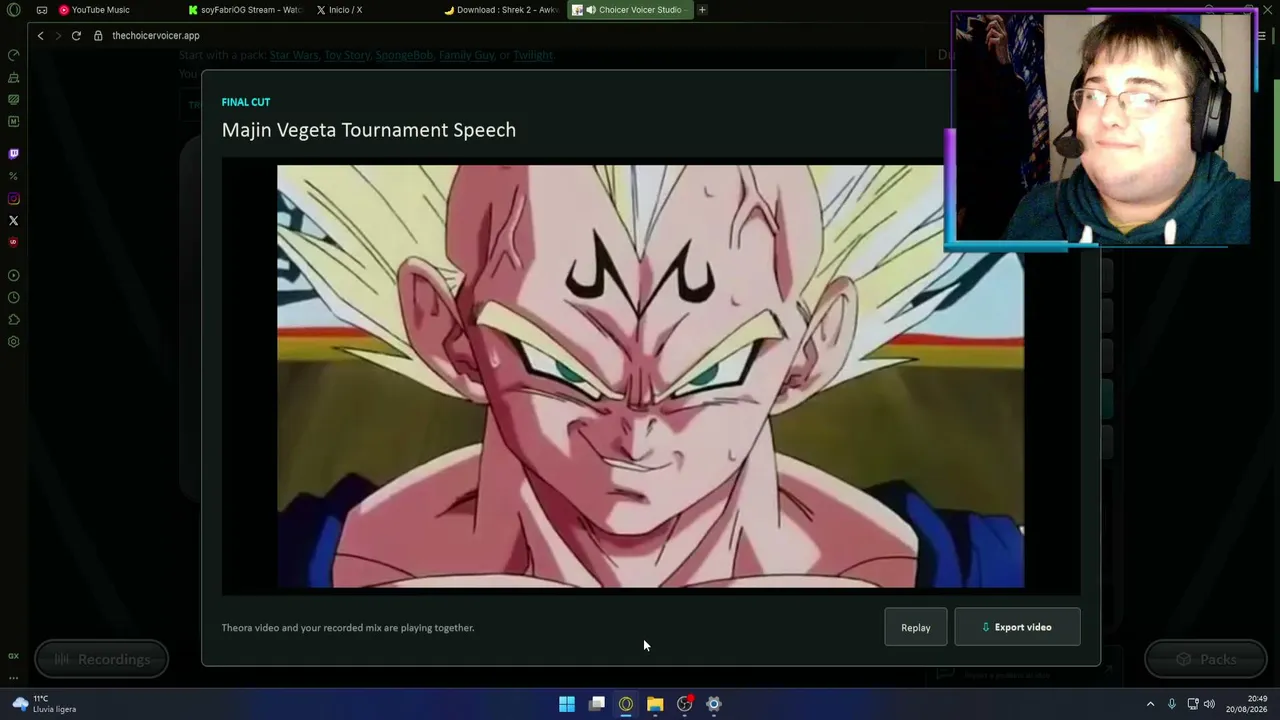This screenshot has height=720, width=1280.
Task: Open the Star Wars pack link
Action: 294,55
